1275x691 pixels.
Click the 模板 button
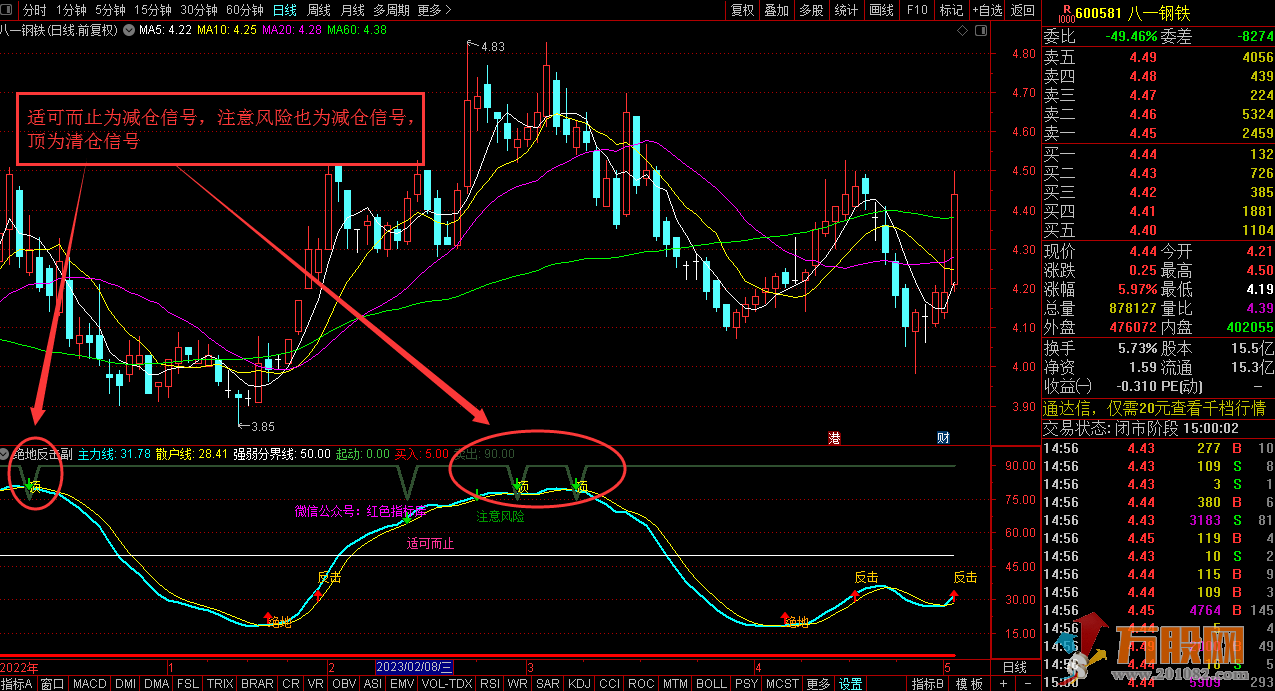pyautogui.click(x=969, y=684)
